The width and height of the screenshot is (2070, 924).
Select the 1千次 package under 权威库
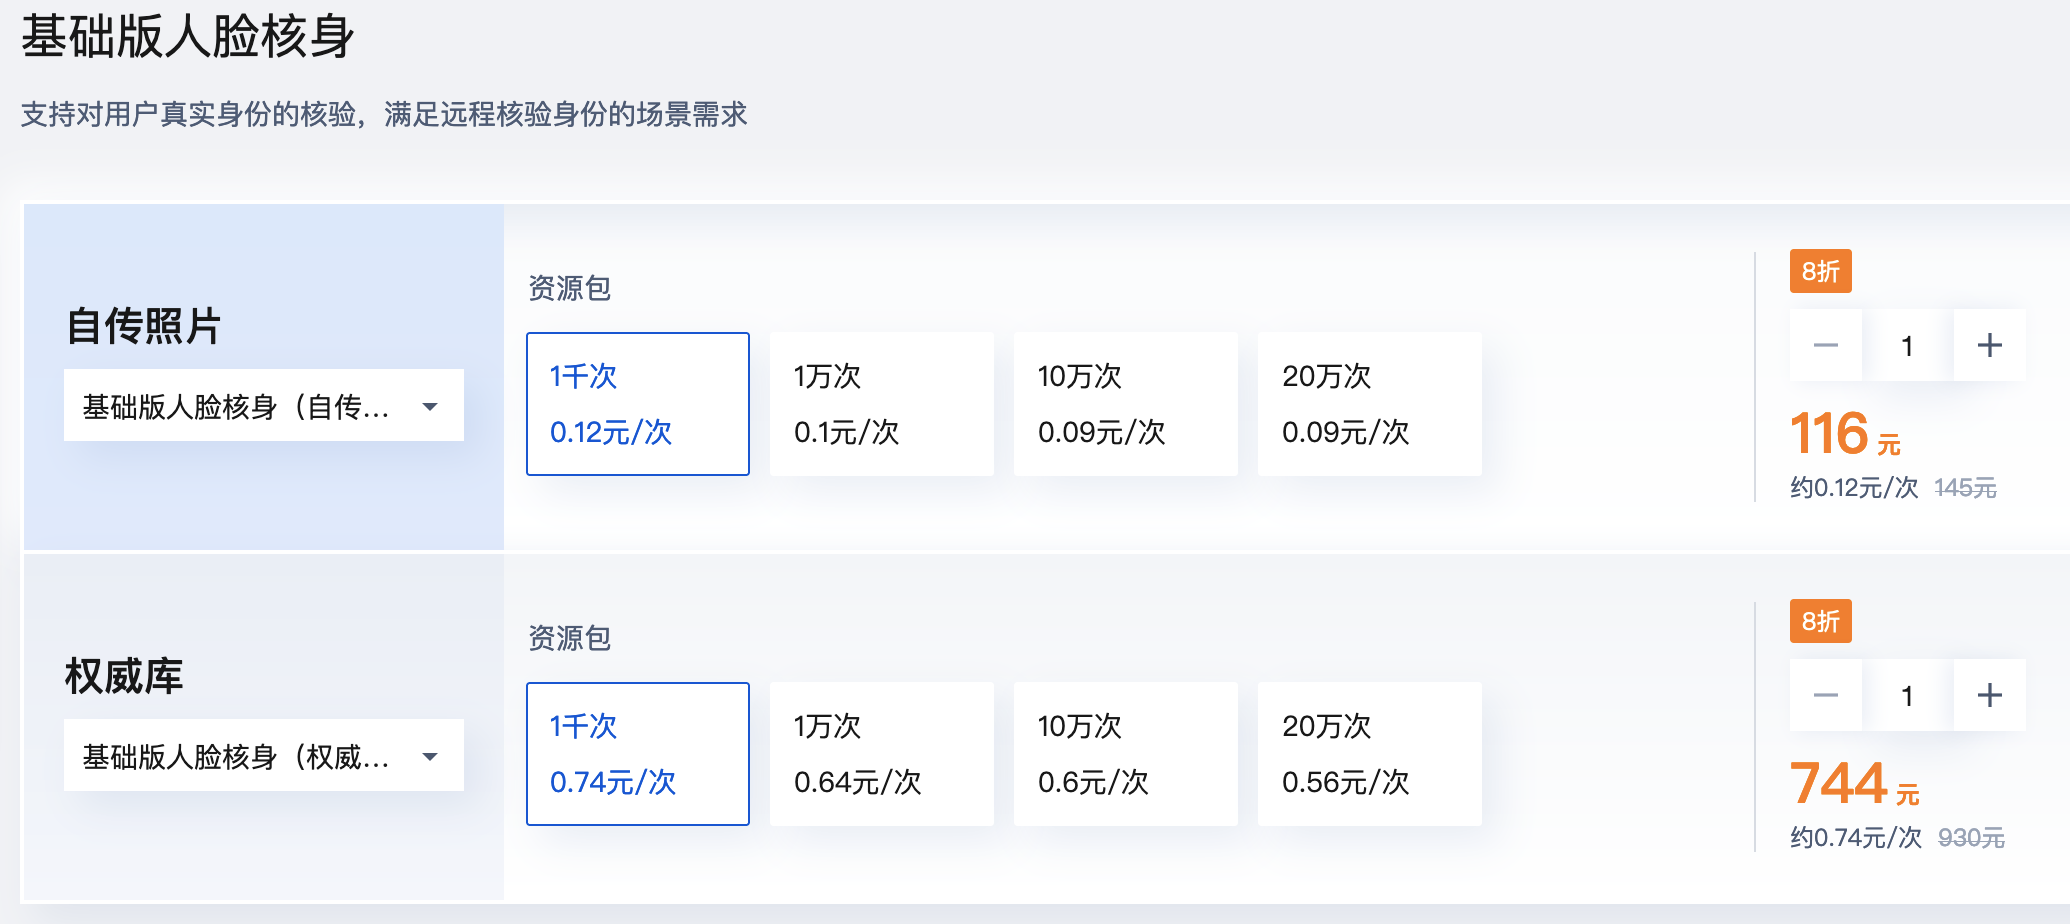click(637, 754)
